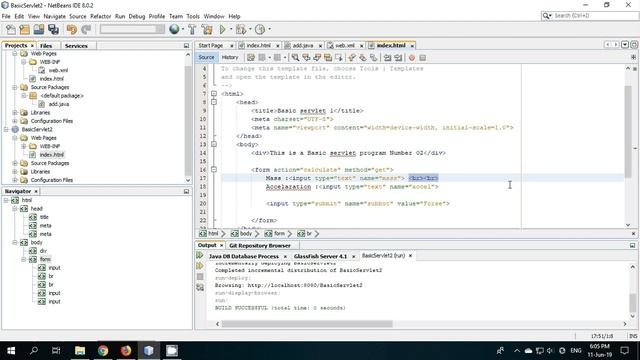Open the File menu
The image size is (640, 360).
[x=6, y=16]
